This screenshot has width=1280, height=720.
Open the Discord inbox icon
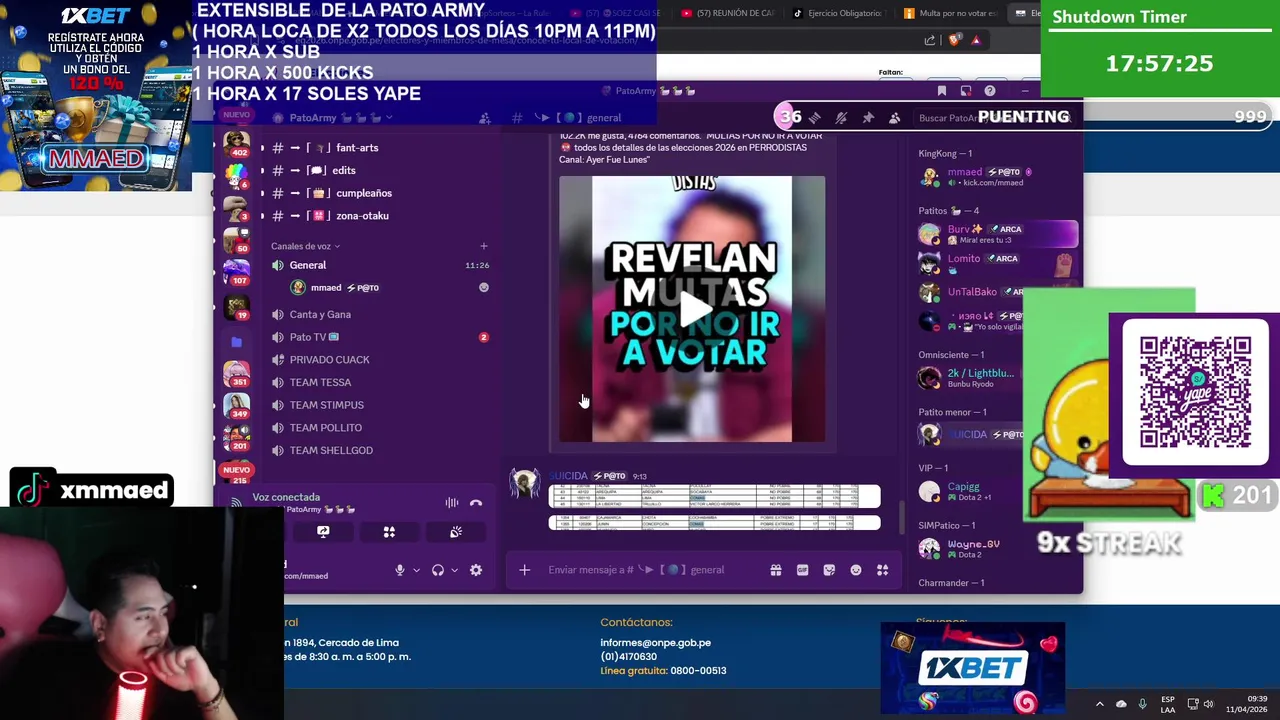coord(965,91)
